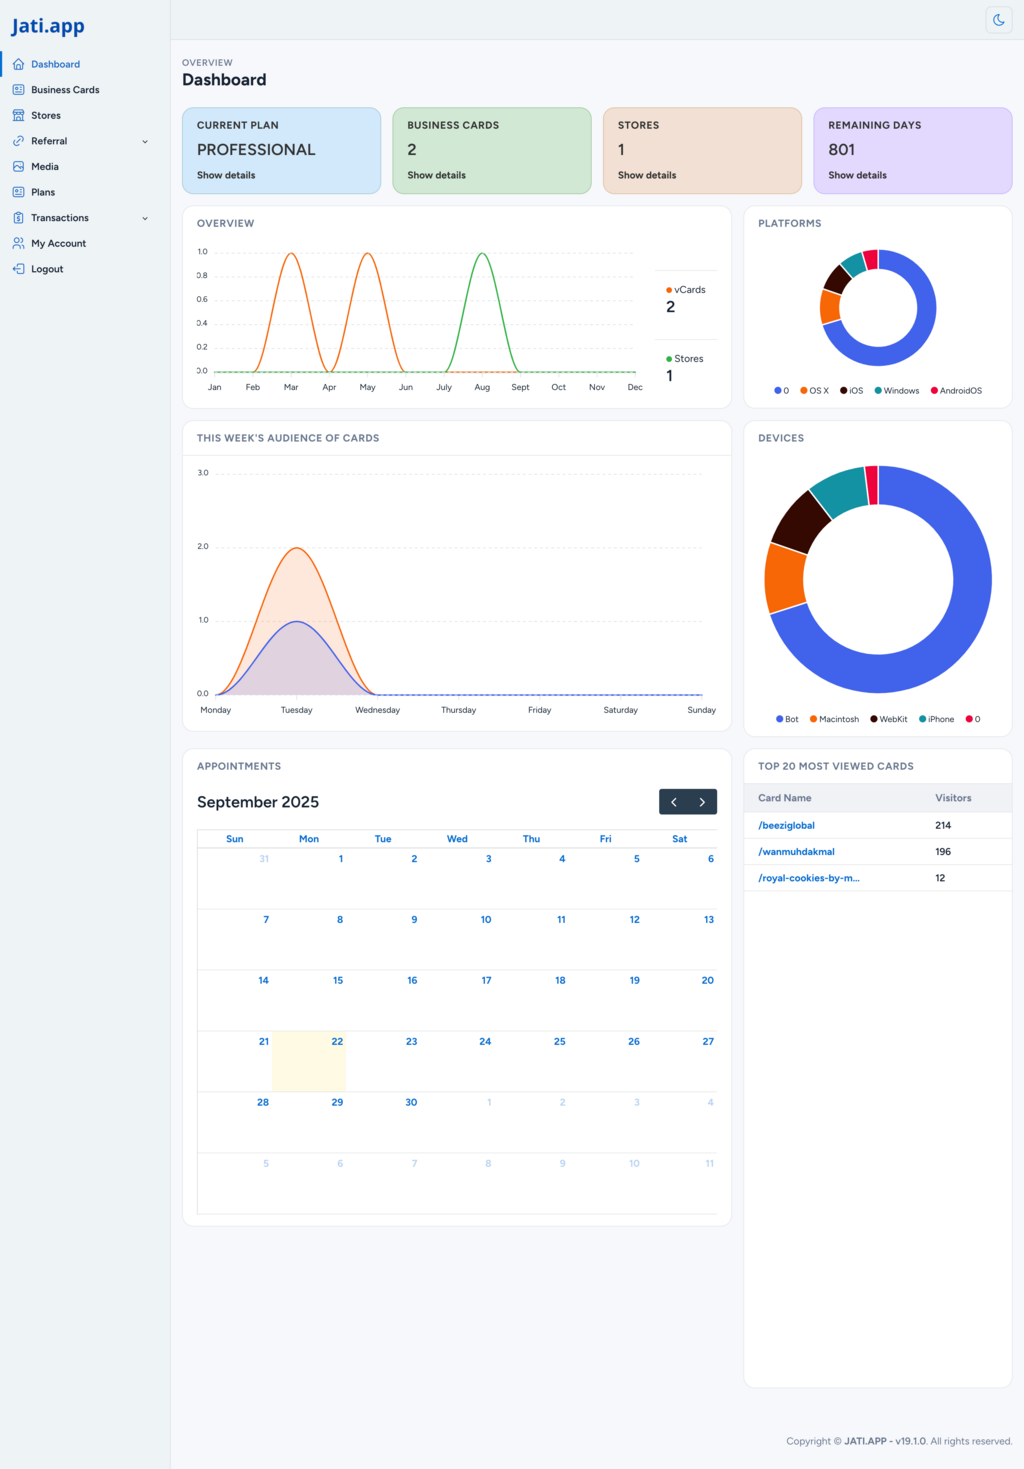The width and height of the screenshot is (1024, 1469).
Task: Toggle the Windows legend in Platforms chart
Action: (x=897, y=391)
